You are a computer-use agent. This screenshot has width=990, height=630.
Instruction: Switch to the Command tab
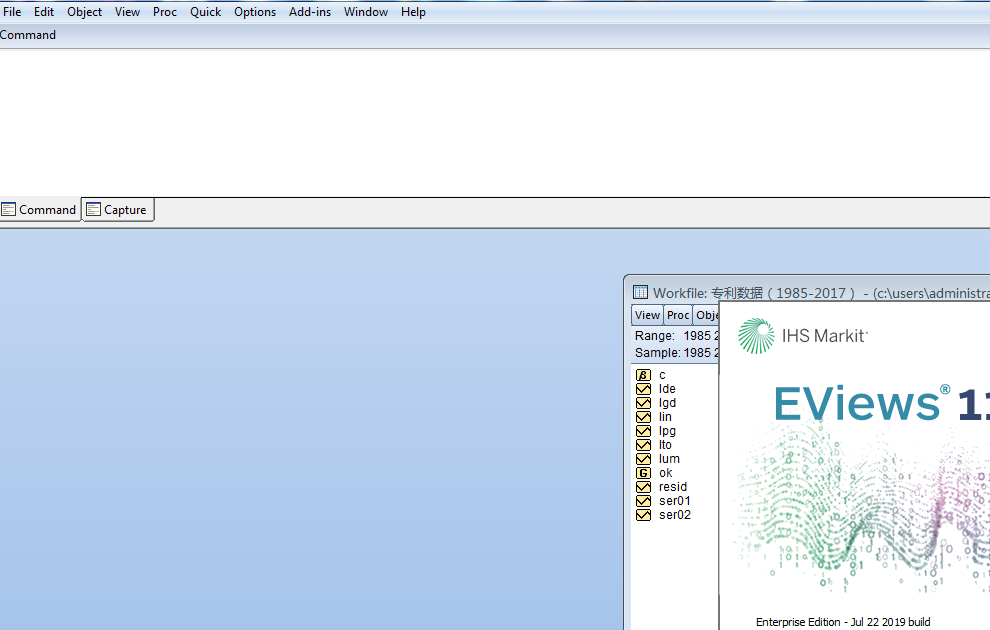[x=40, y=210]
